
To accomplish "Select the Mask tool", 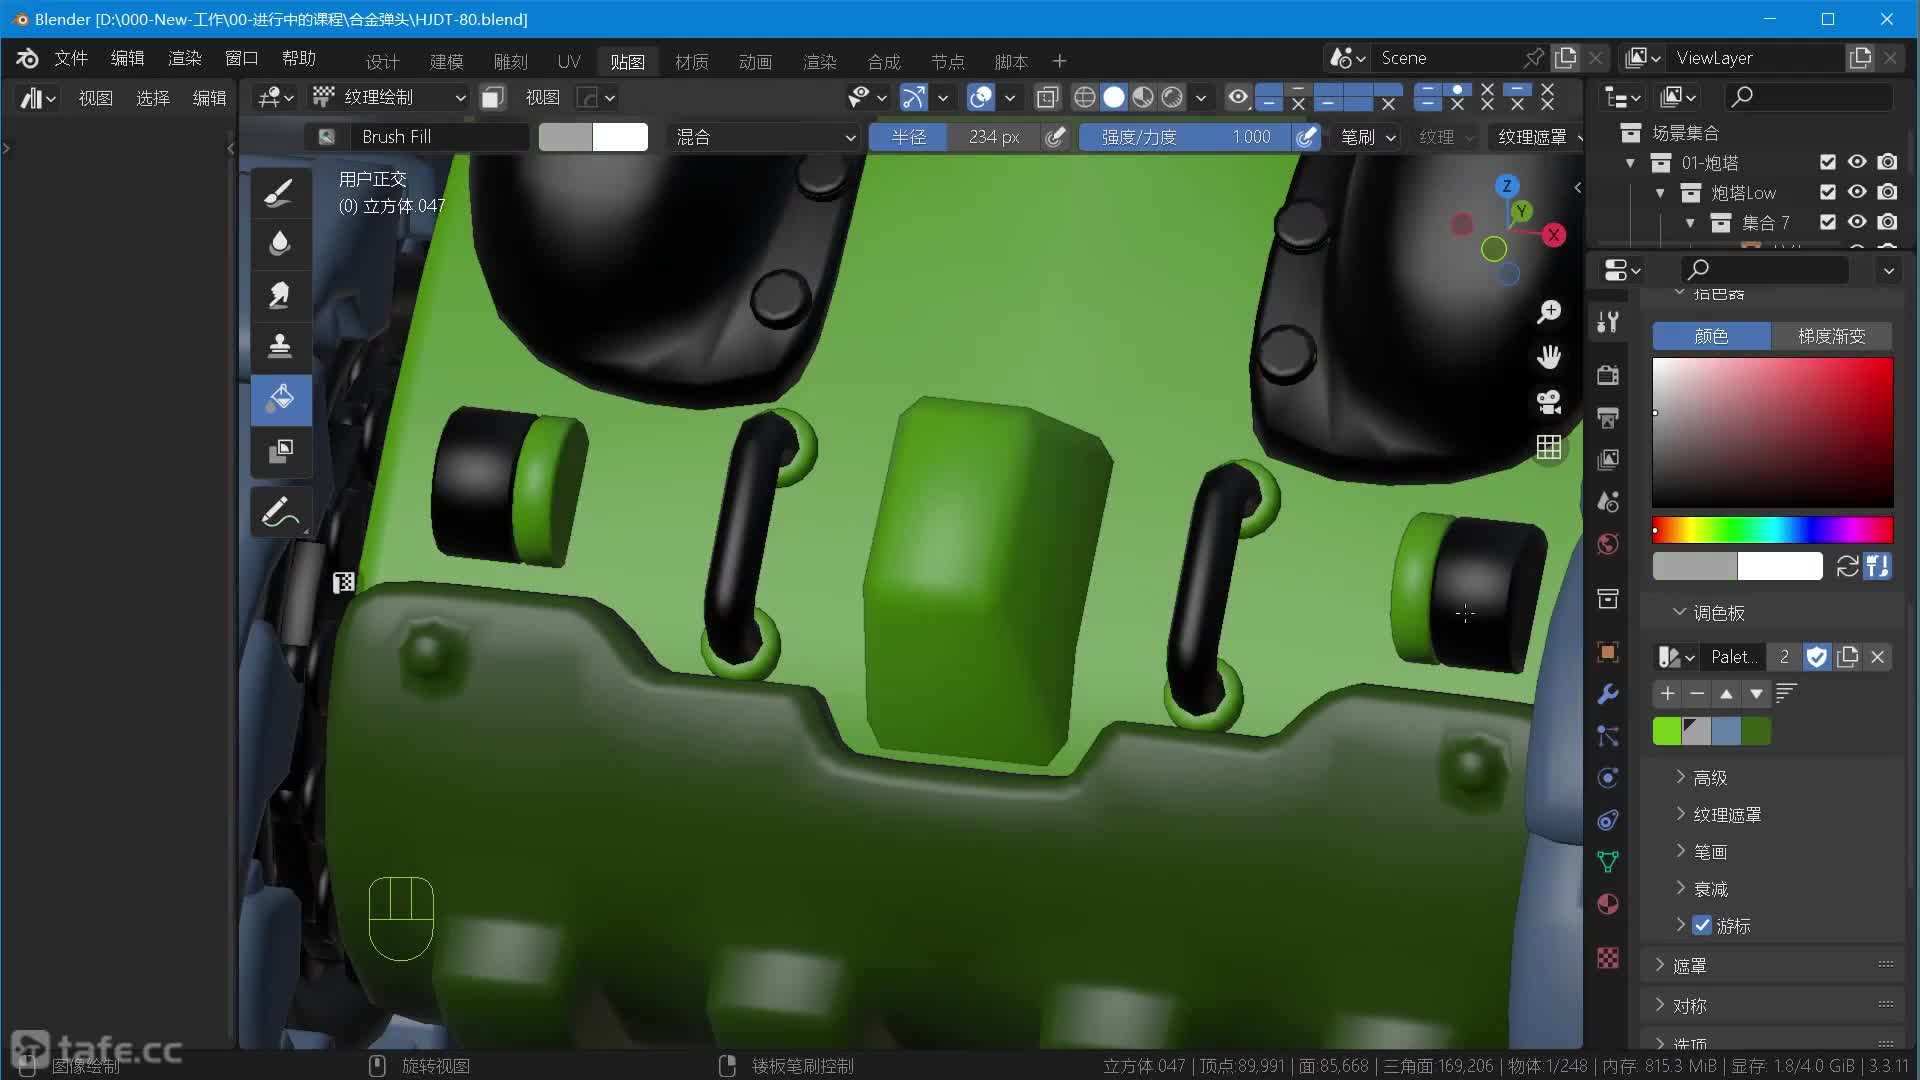I will point(280,451).
